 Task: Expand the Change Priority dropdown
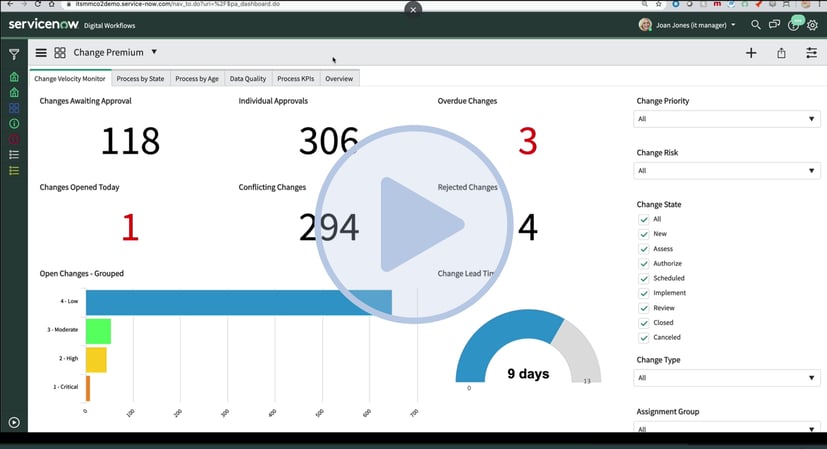tap(727, 119)
